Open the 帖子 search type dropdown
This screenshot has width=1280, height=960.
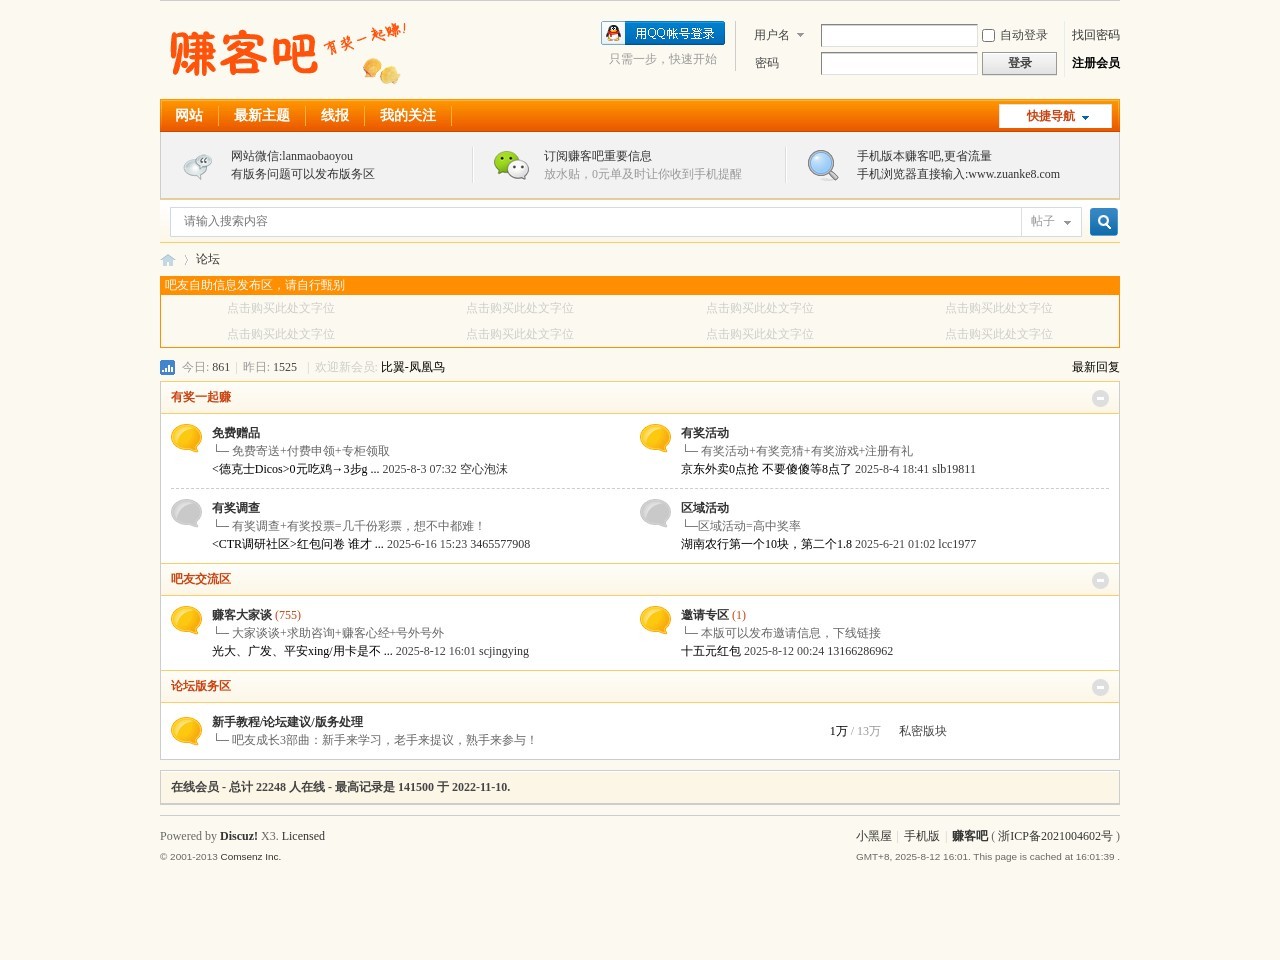tap(1050, 221)
